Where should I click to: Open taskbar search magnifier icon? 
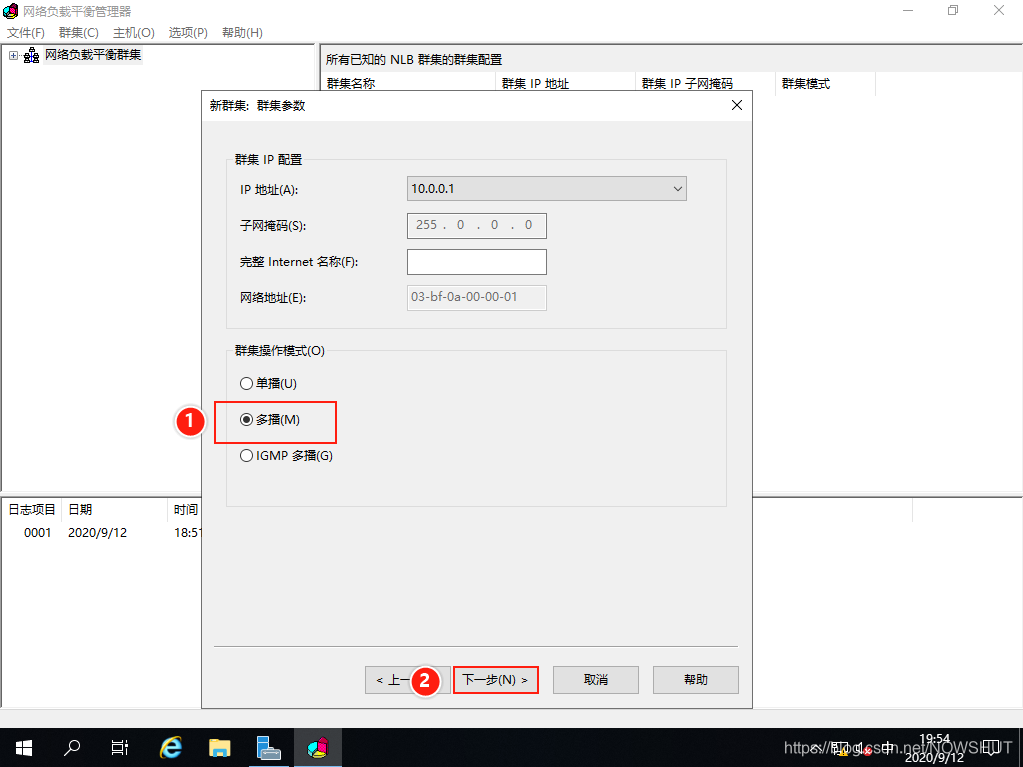(72, 747)
